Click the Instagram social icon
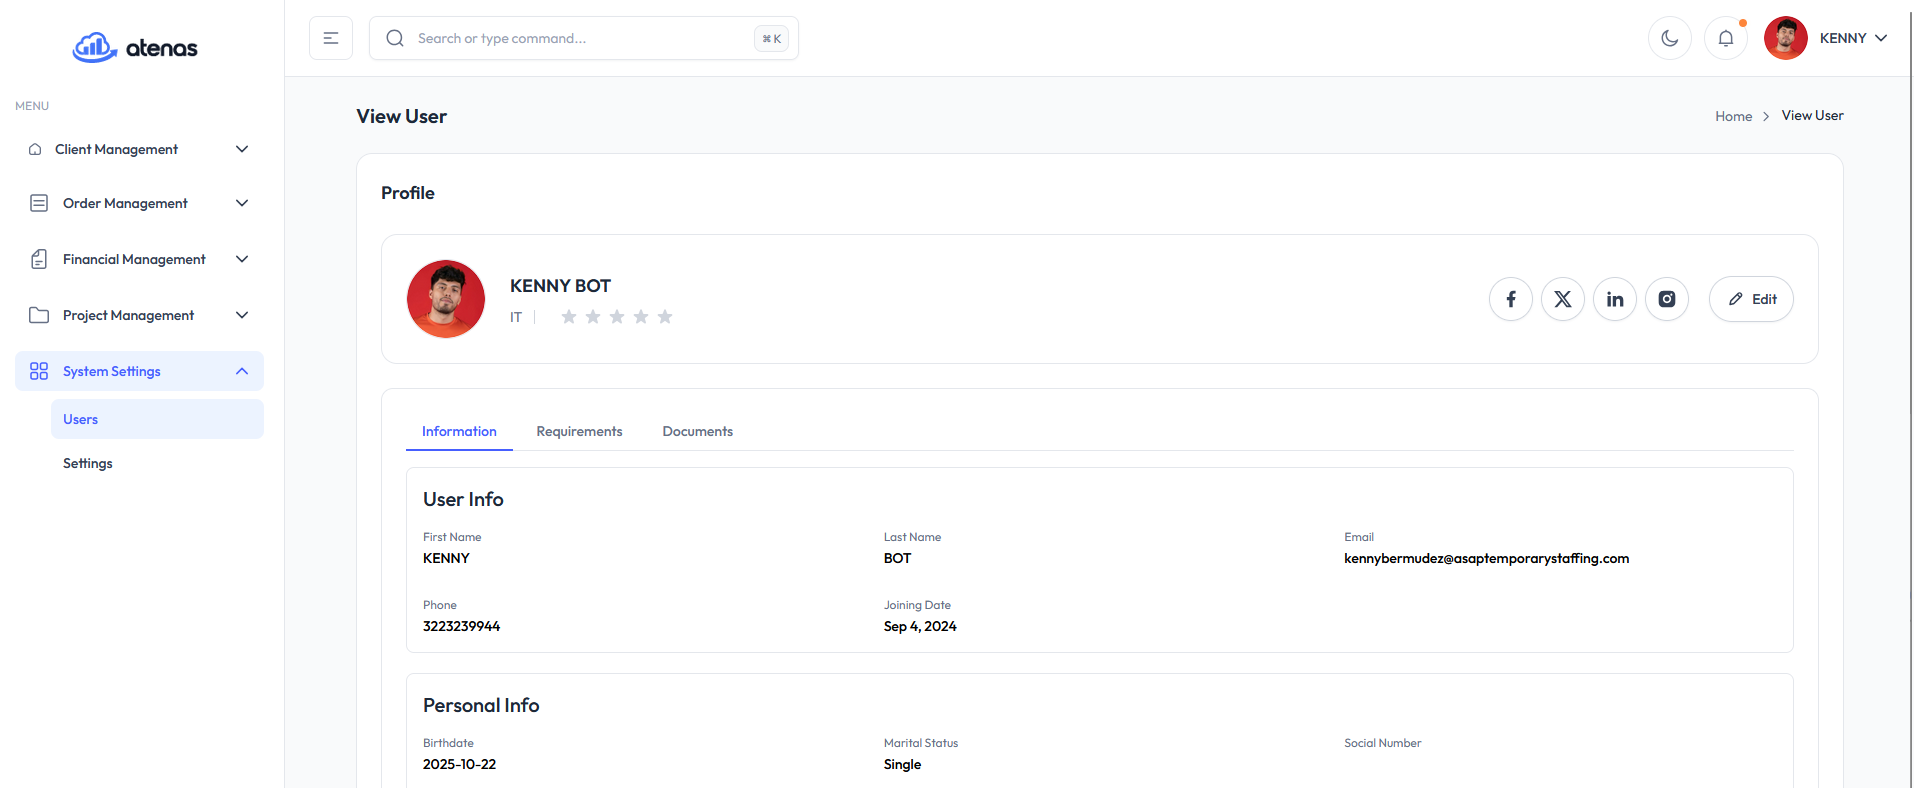Screen dimensions: 1914x788 click(1666, 299)
